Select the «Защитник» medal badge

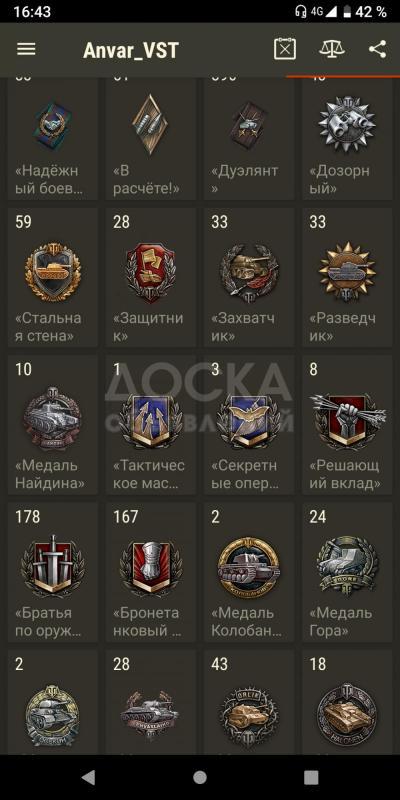click(x=151, y=277)
